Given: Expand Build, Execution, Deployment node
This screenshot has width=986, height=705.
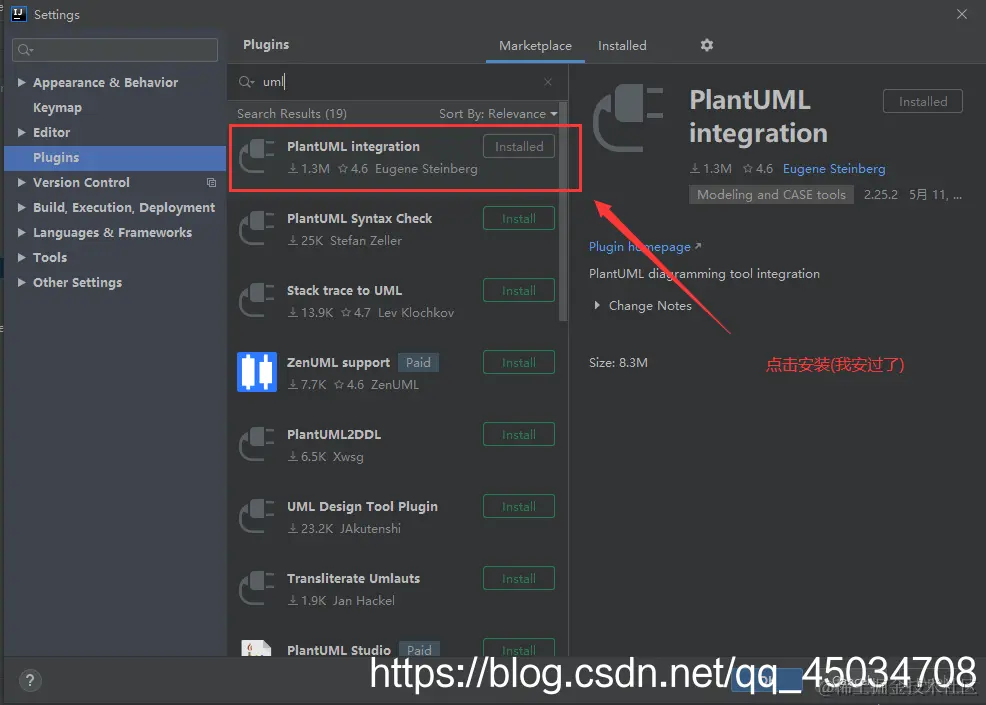Looking at the screenshot, I should (21, 207).
